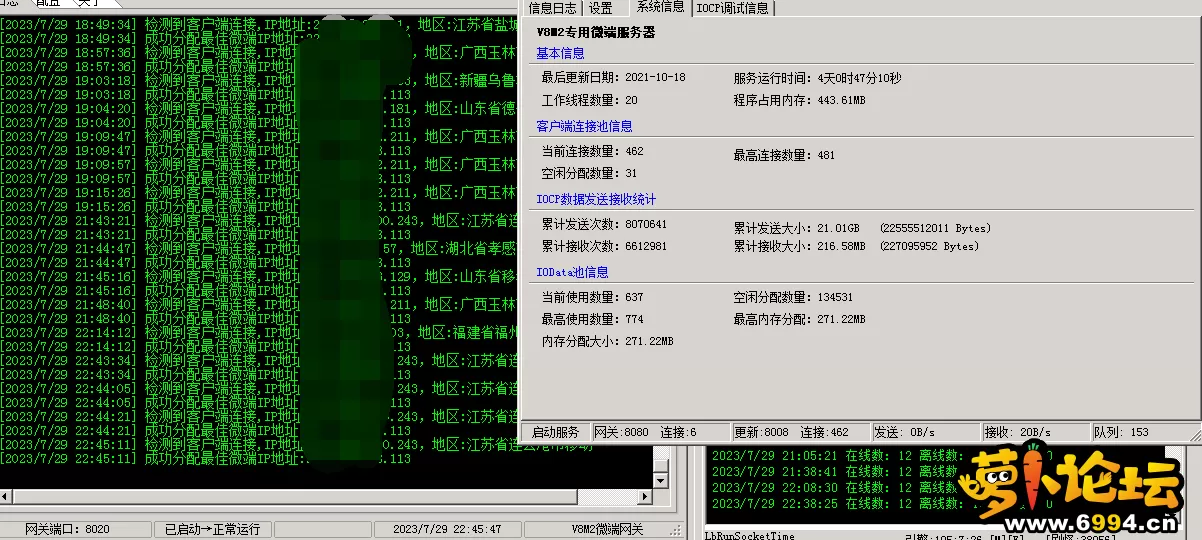
Task: Click the 最高使用数量: 774 entry
Action: [592, 319]
